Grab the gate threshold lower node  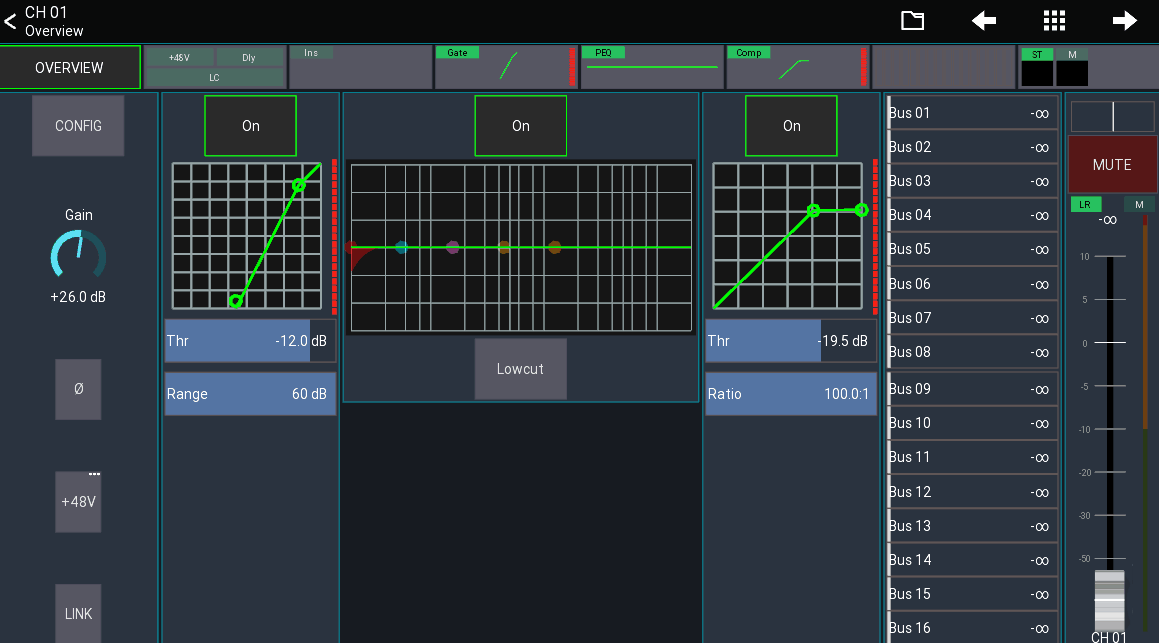236,301
